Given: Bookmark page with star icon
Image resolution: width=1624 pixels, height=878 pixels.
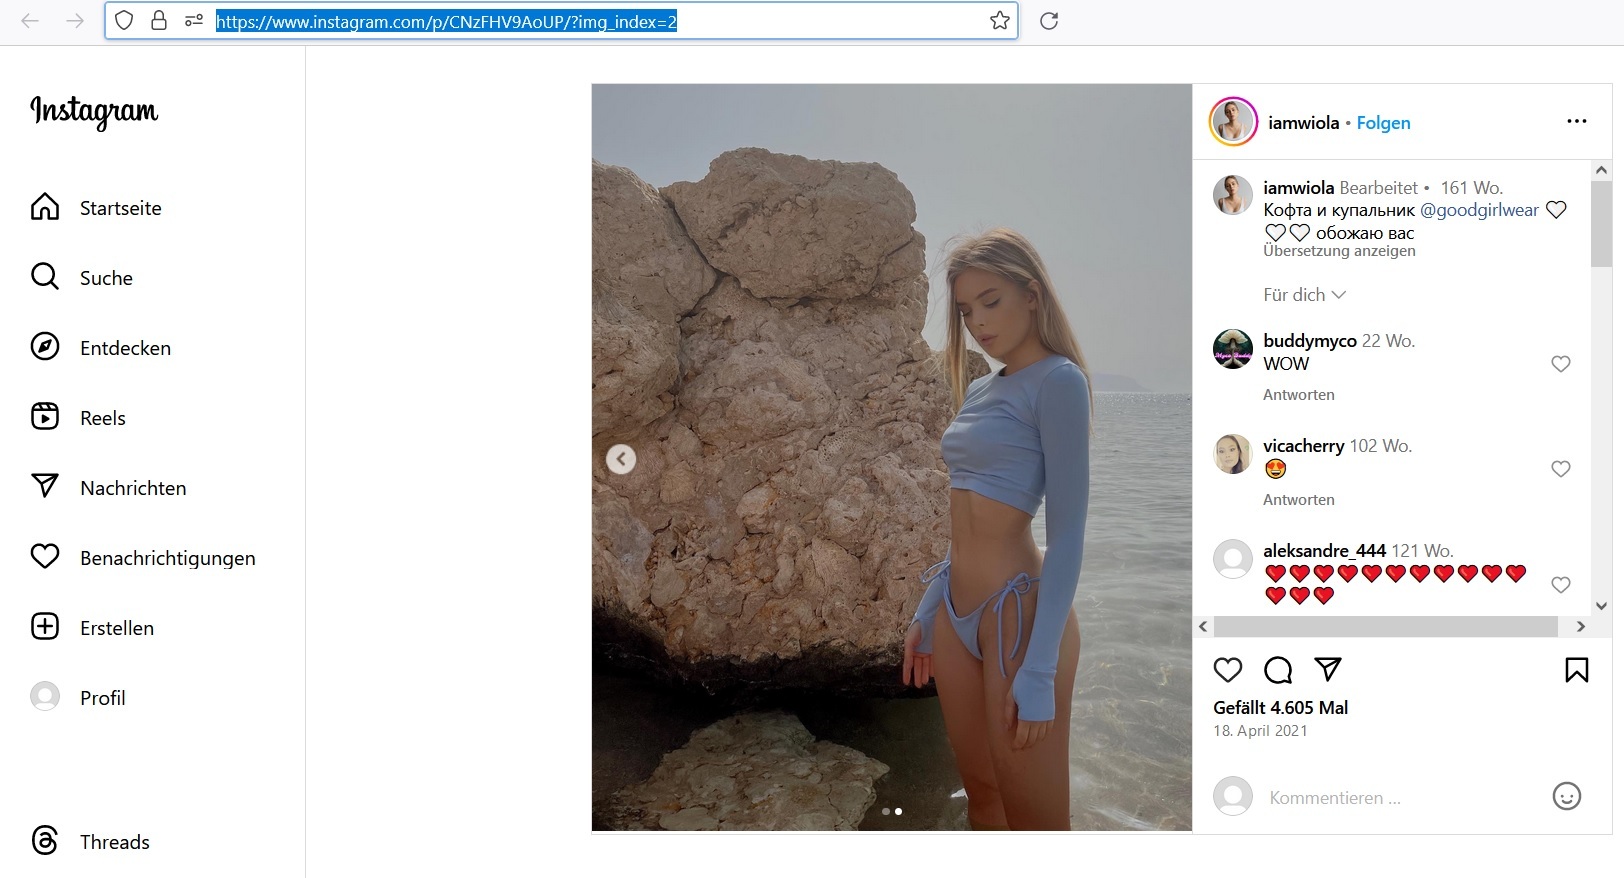Looking at the screenshot, I should (x=999, y=21).
